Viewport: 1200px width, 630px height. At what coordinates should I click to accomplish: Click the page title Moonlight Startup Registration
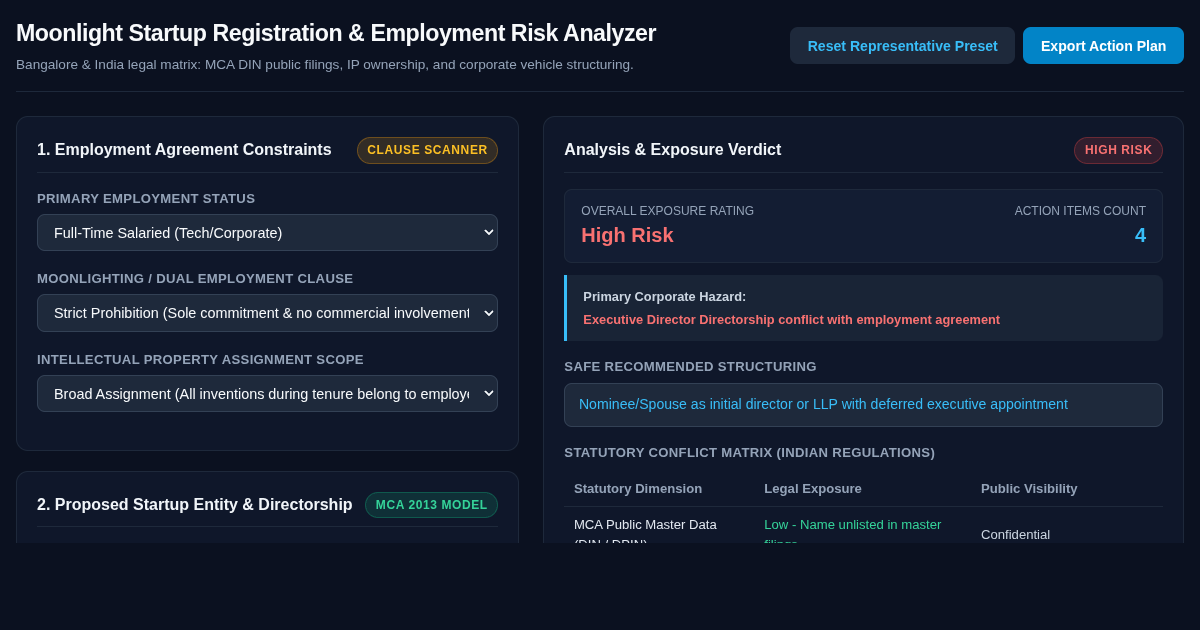(336, 33)
